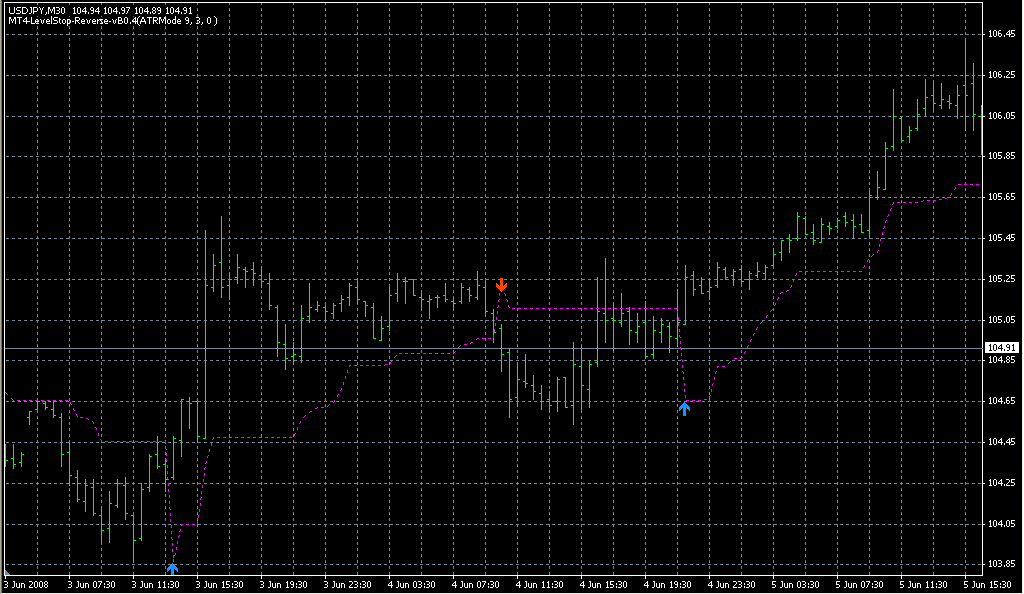Click the 104.05 price axis label
The image size is (1024, 594).
[x=1001, y=523]
